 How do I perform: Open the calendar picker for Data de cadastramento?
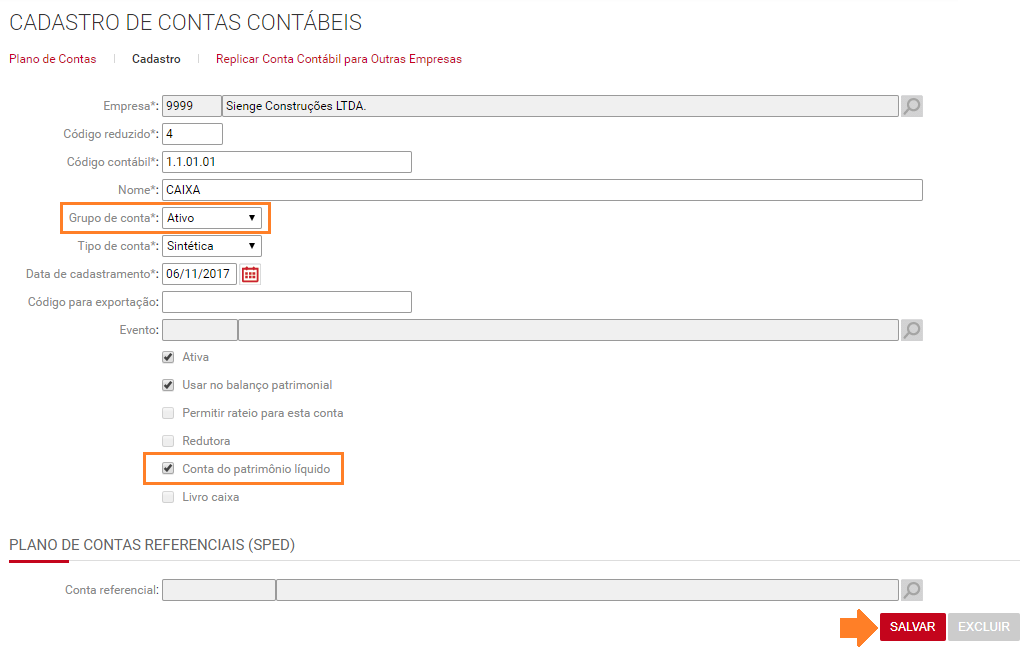(x=250, y=275)
